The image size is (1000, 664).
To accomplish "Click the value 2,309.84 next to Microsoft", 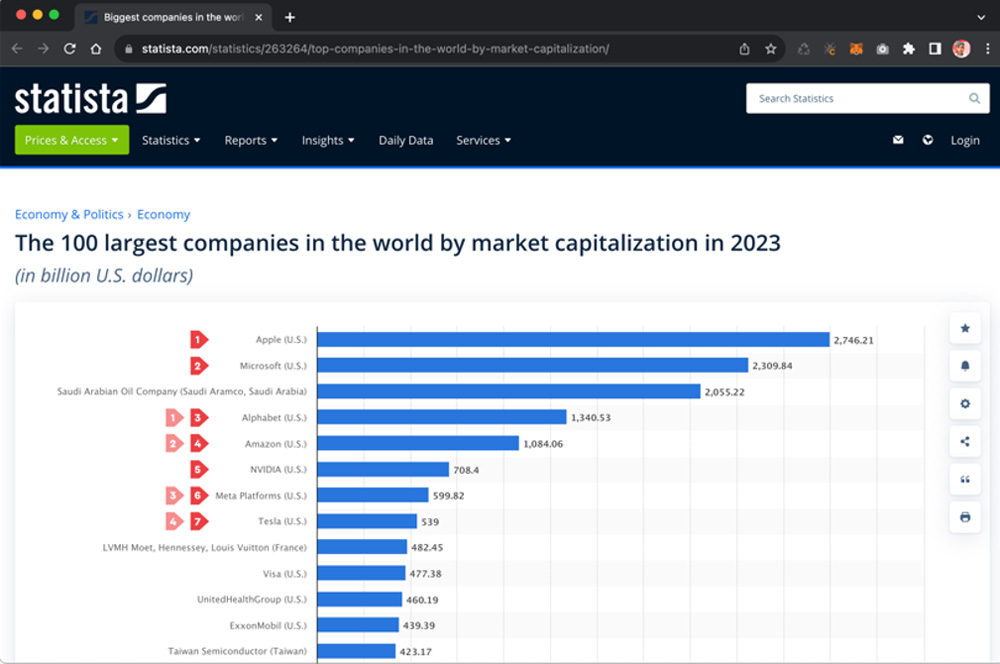I will 772,366.
